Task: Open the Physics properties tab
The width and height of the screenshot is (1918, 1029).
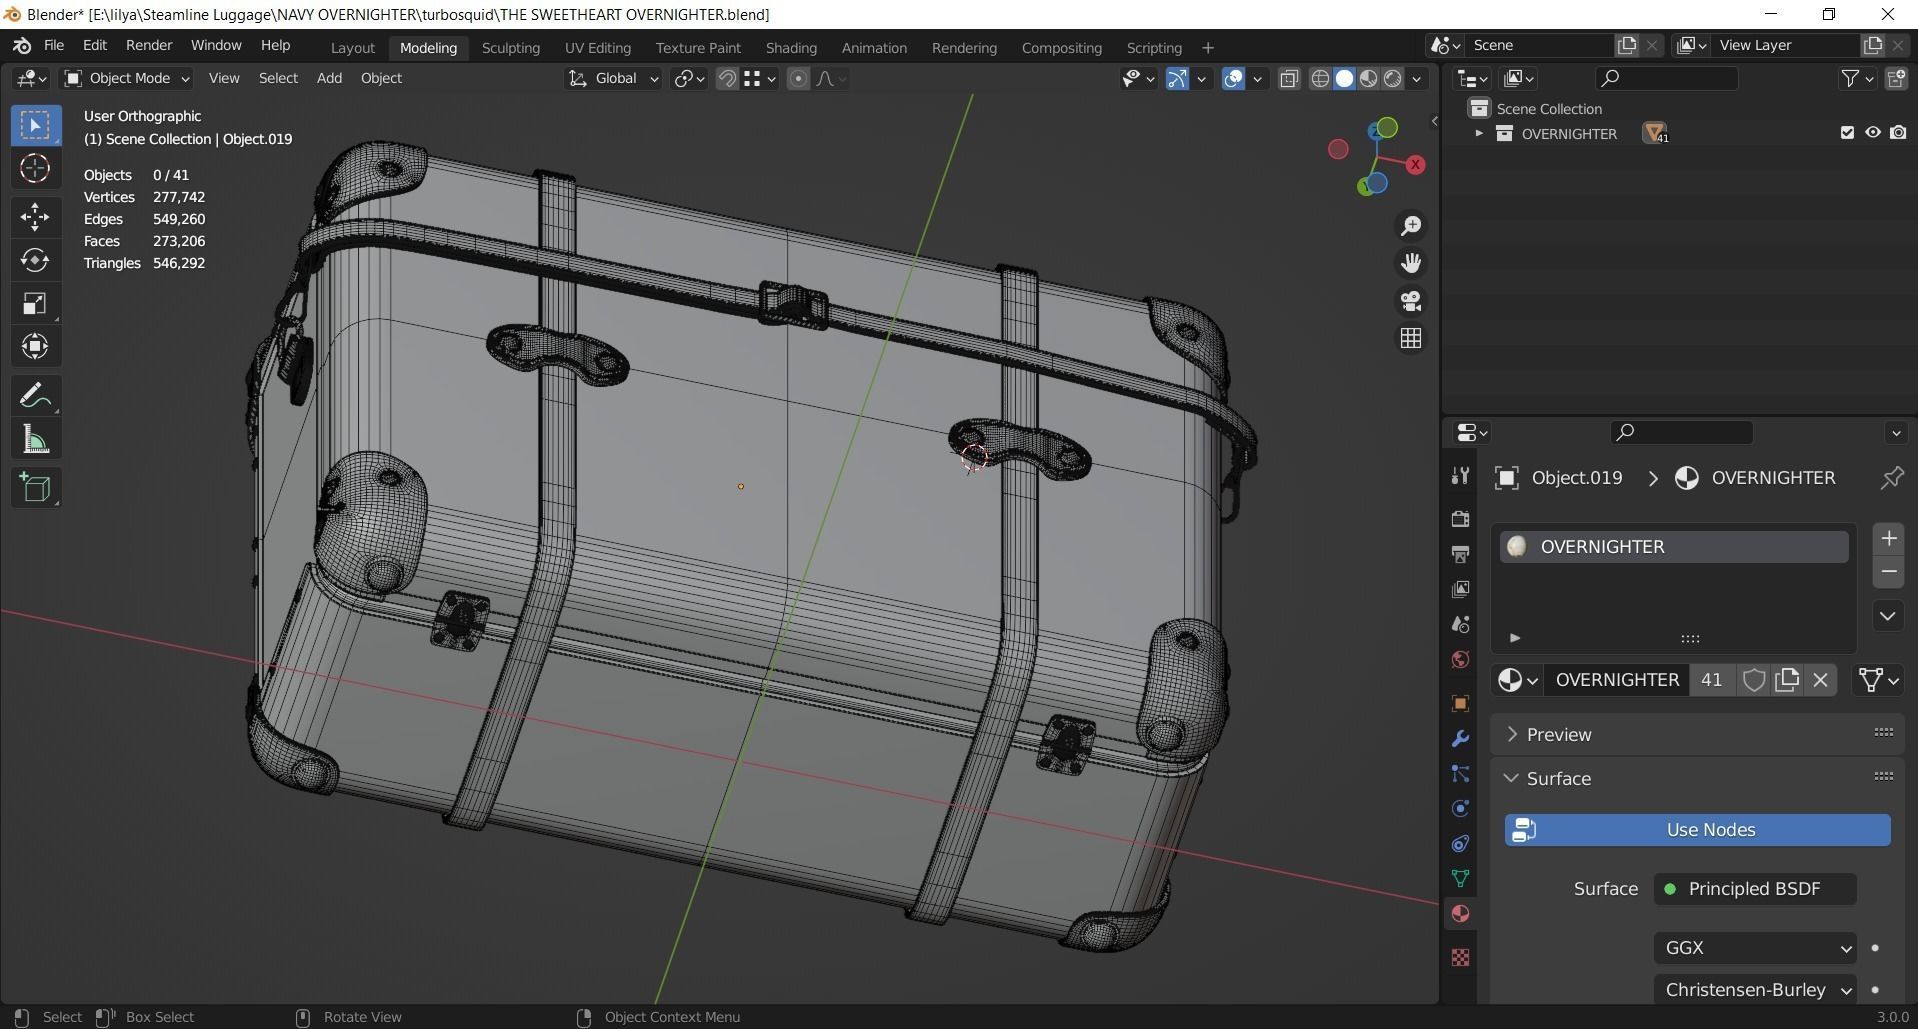Action: (x=1460, y=809)
